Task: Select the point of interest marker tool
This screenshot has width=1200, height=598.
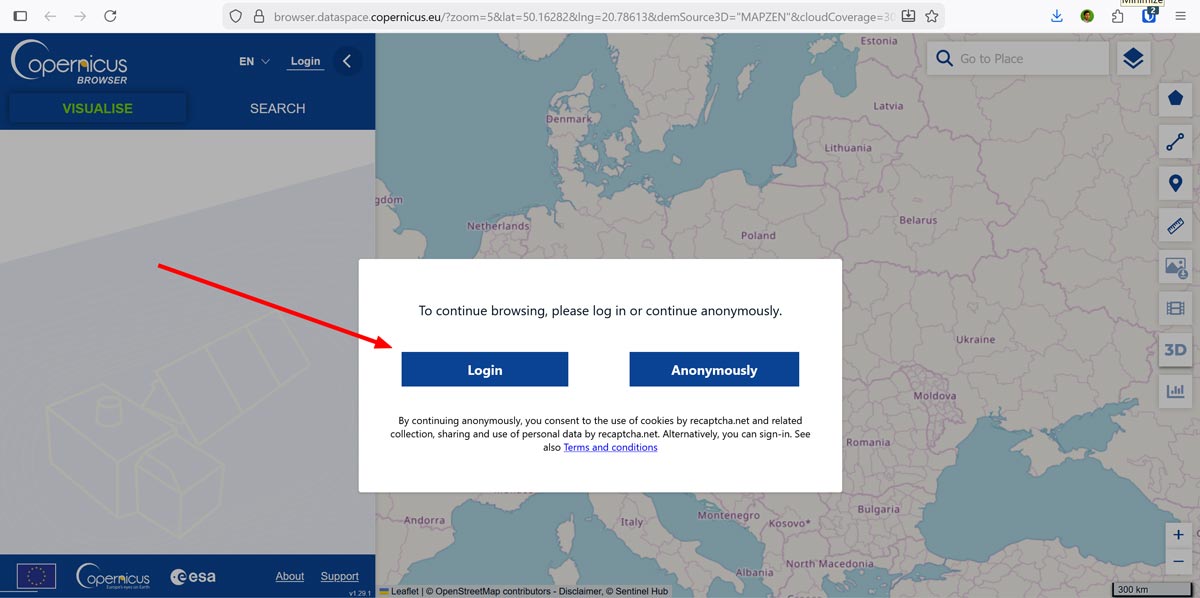Action: click(x=1175, y=184)
